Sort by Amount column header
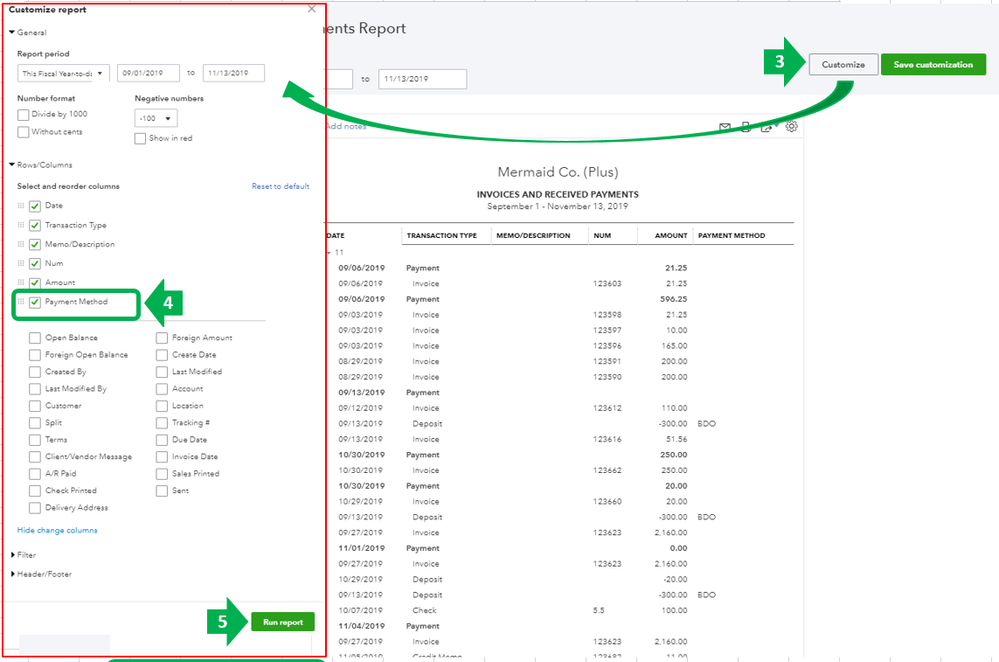The image size is (999, 662). [x=671, y=236]
